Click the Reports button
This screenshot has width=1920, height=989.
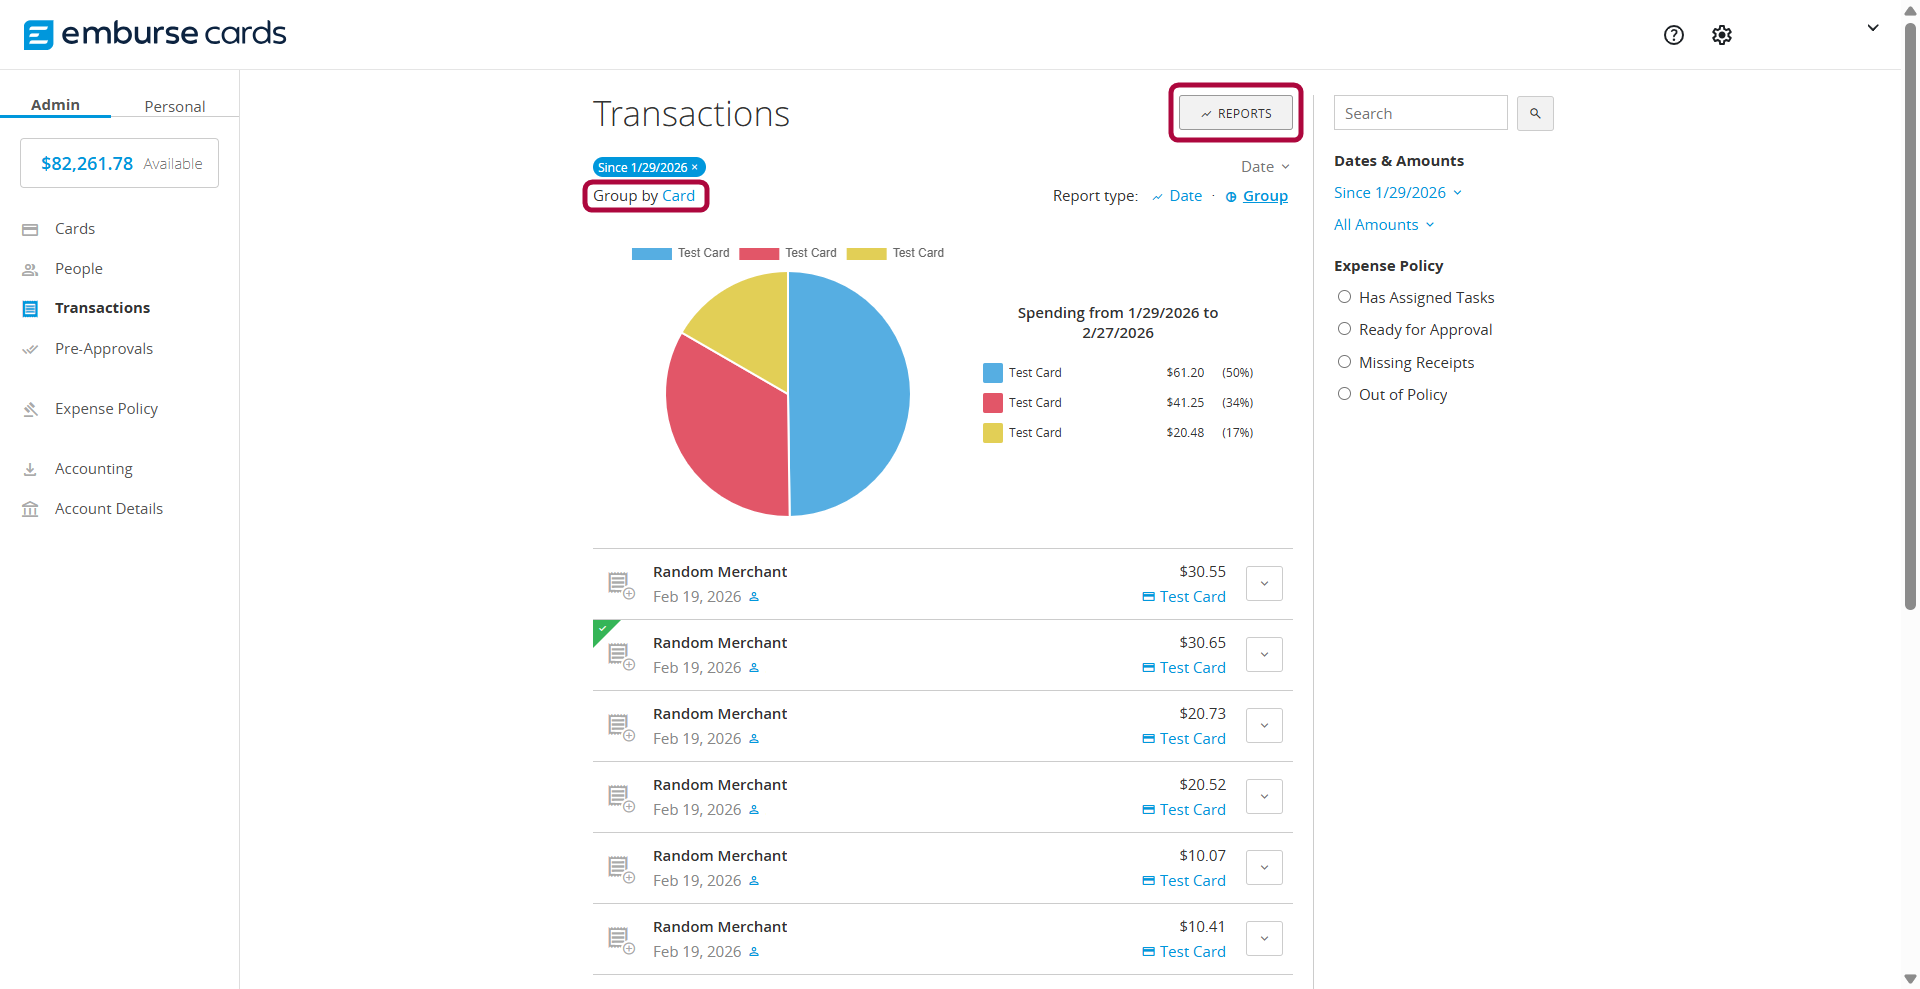(x=1235, y=114)
